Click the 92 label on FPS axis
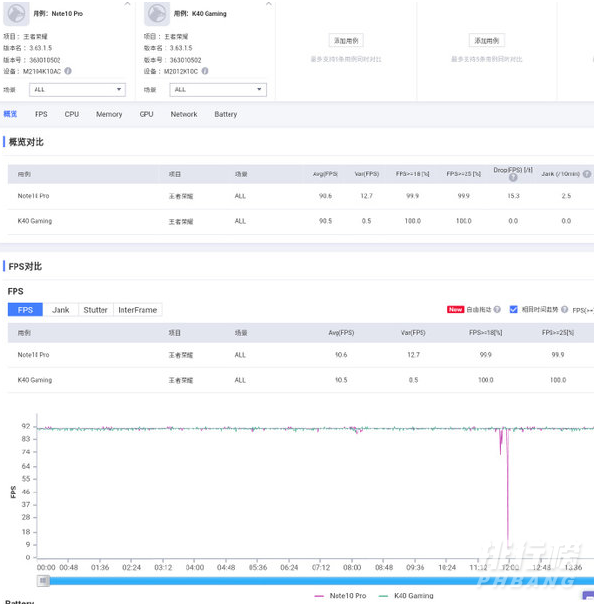Viewport: 597px width, 604px height. [x=25, y=426]
